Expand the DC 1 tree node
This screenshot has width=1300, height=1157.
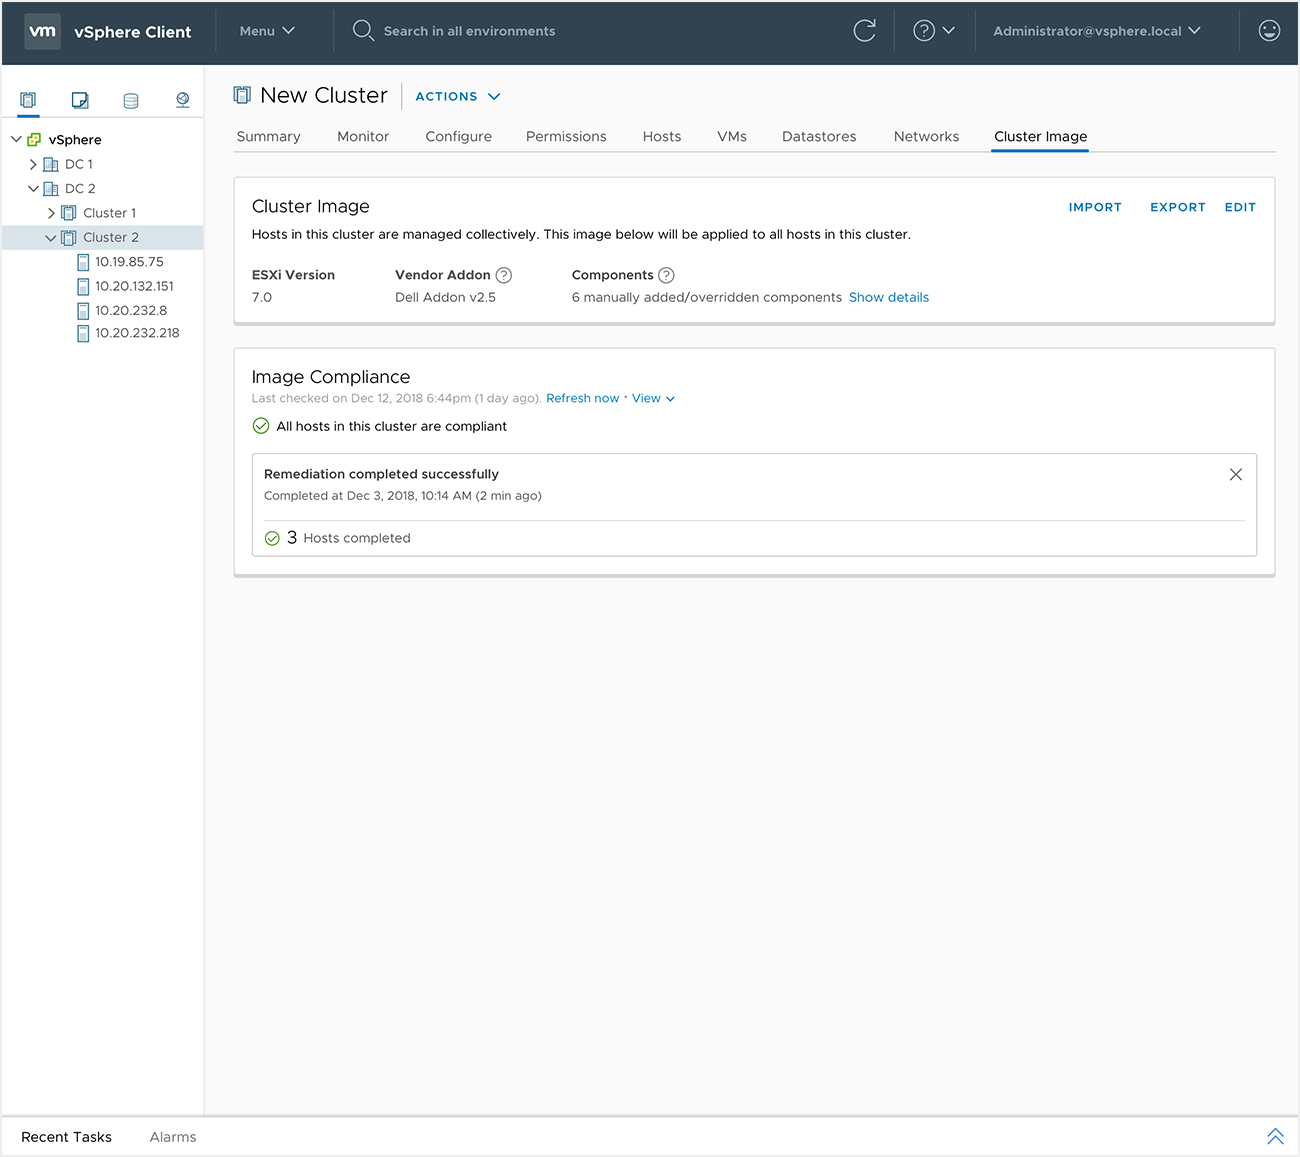33,163
